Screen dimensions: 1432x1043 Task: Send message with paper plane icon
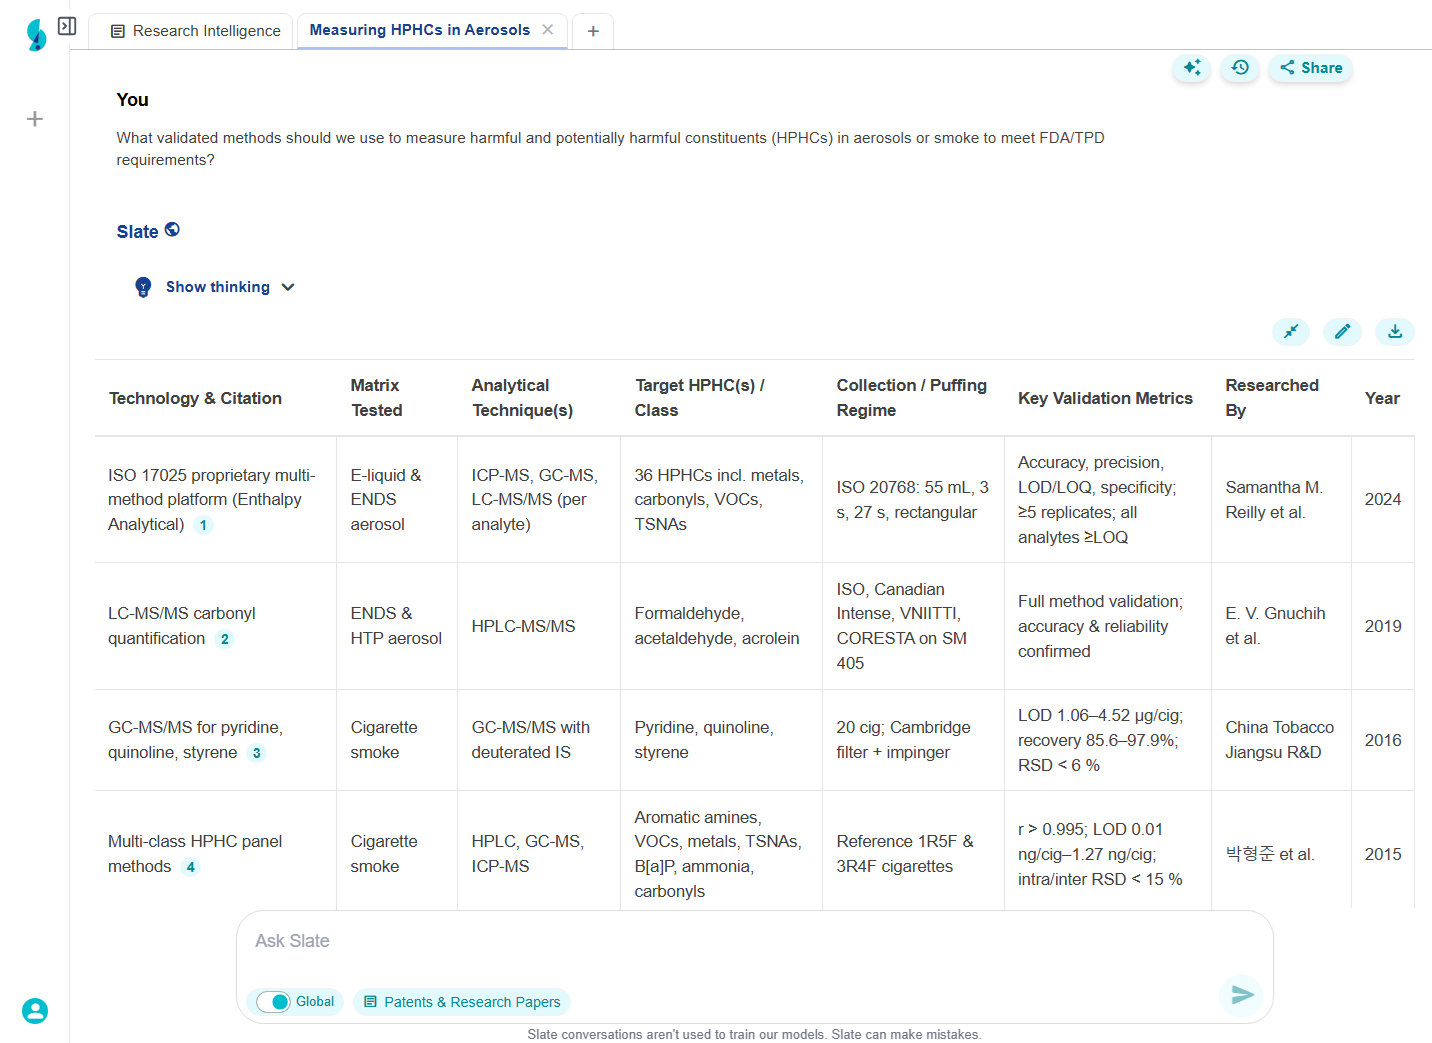(1242, 994)
